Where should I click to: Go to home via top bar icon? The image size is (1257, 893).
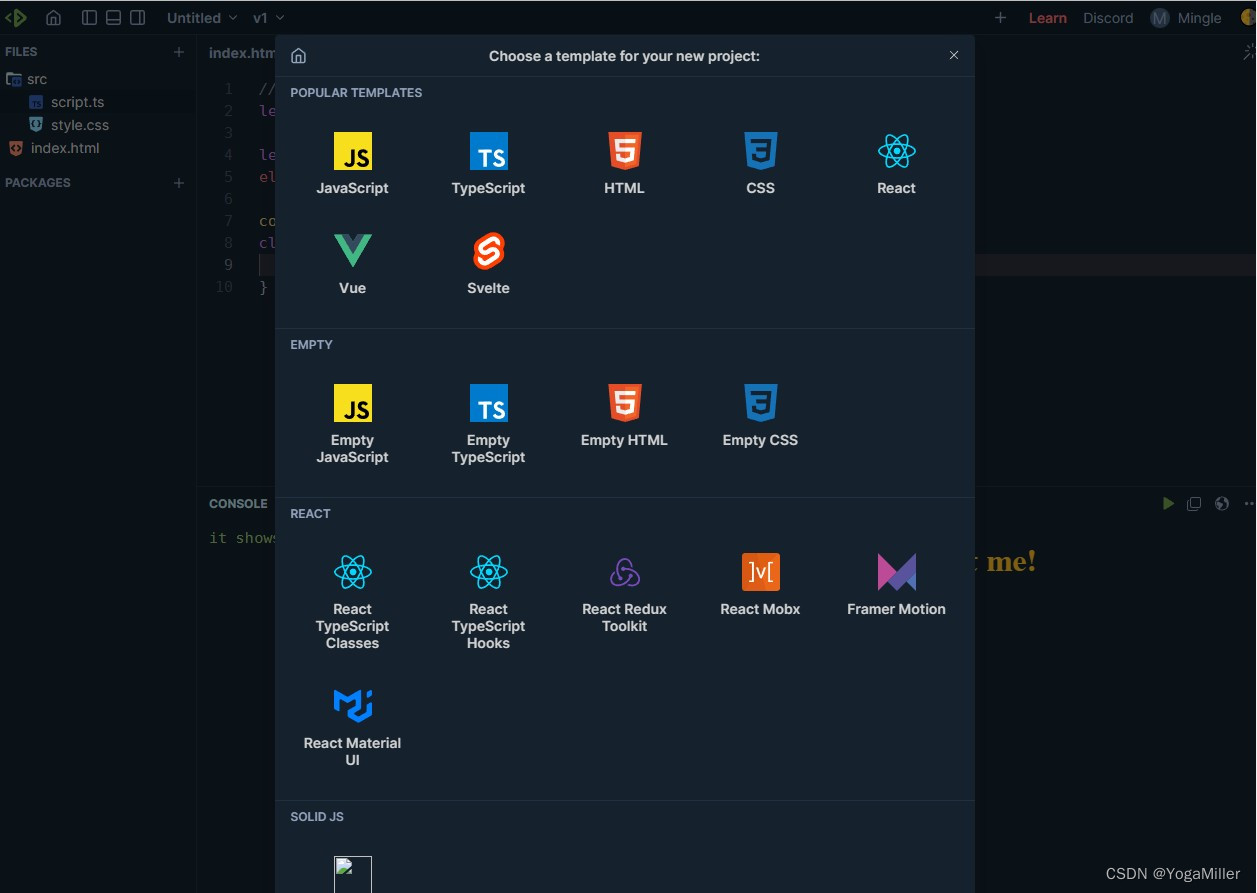coord(53,18)
